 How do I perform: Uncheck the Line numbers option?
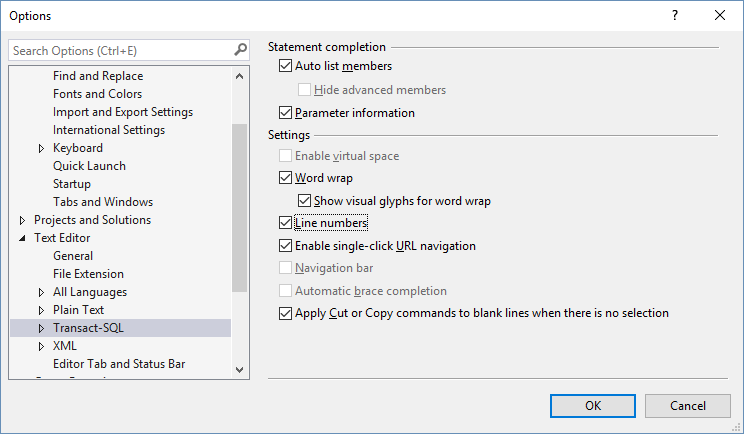[x=287, y=223]
